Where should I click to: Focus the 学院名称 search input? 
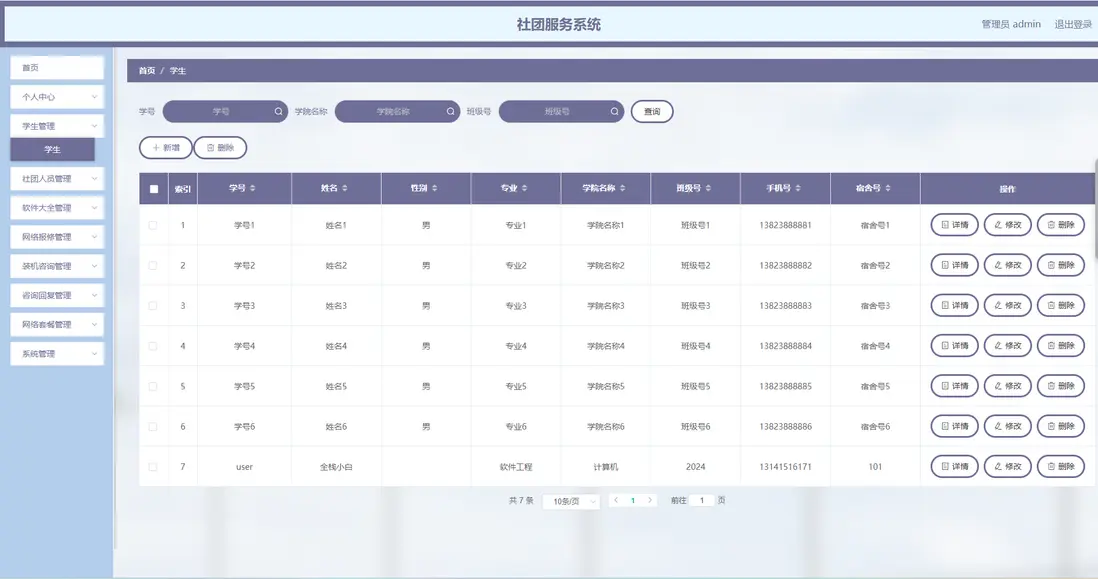click(x=397, y=111)
